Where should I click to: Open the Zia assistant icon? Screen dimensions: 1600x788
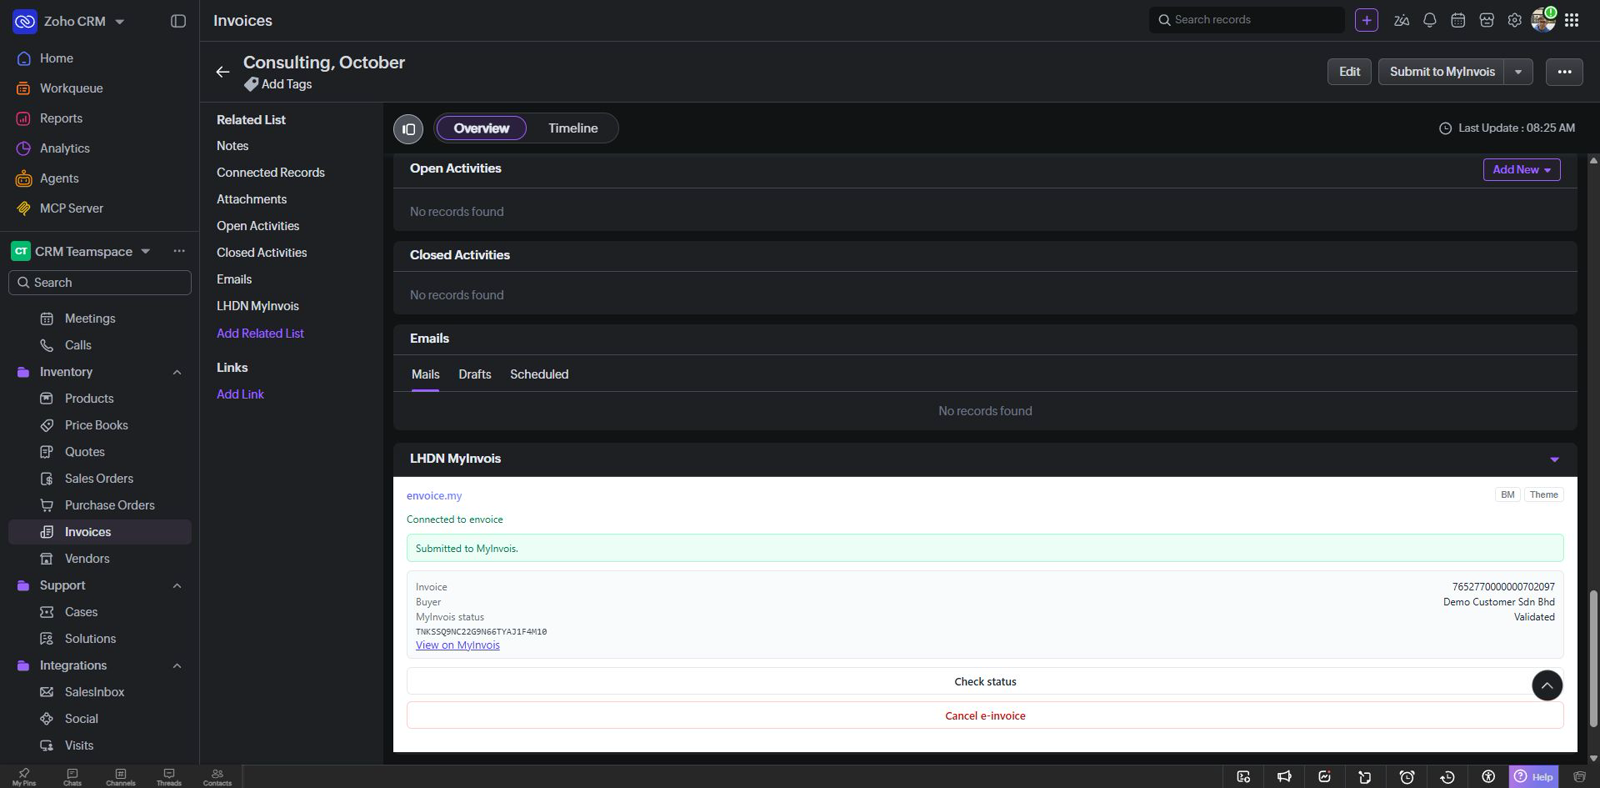tap(1401, 20)
